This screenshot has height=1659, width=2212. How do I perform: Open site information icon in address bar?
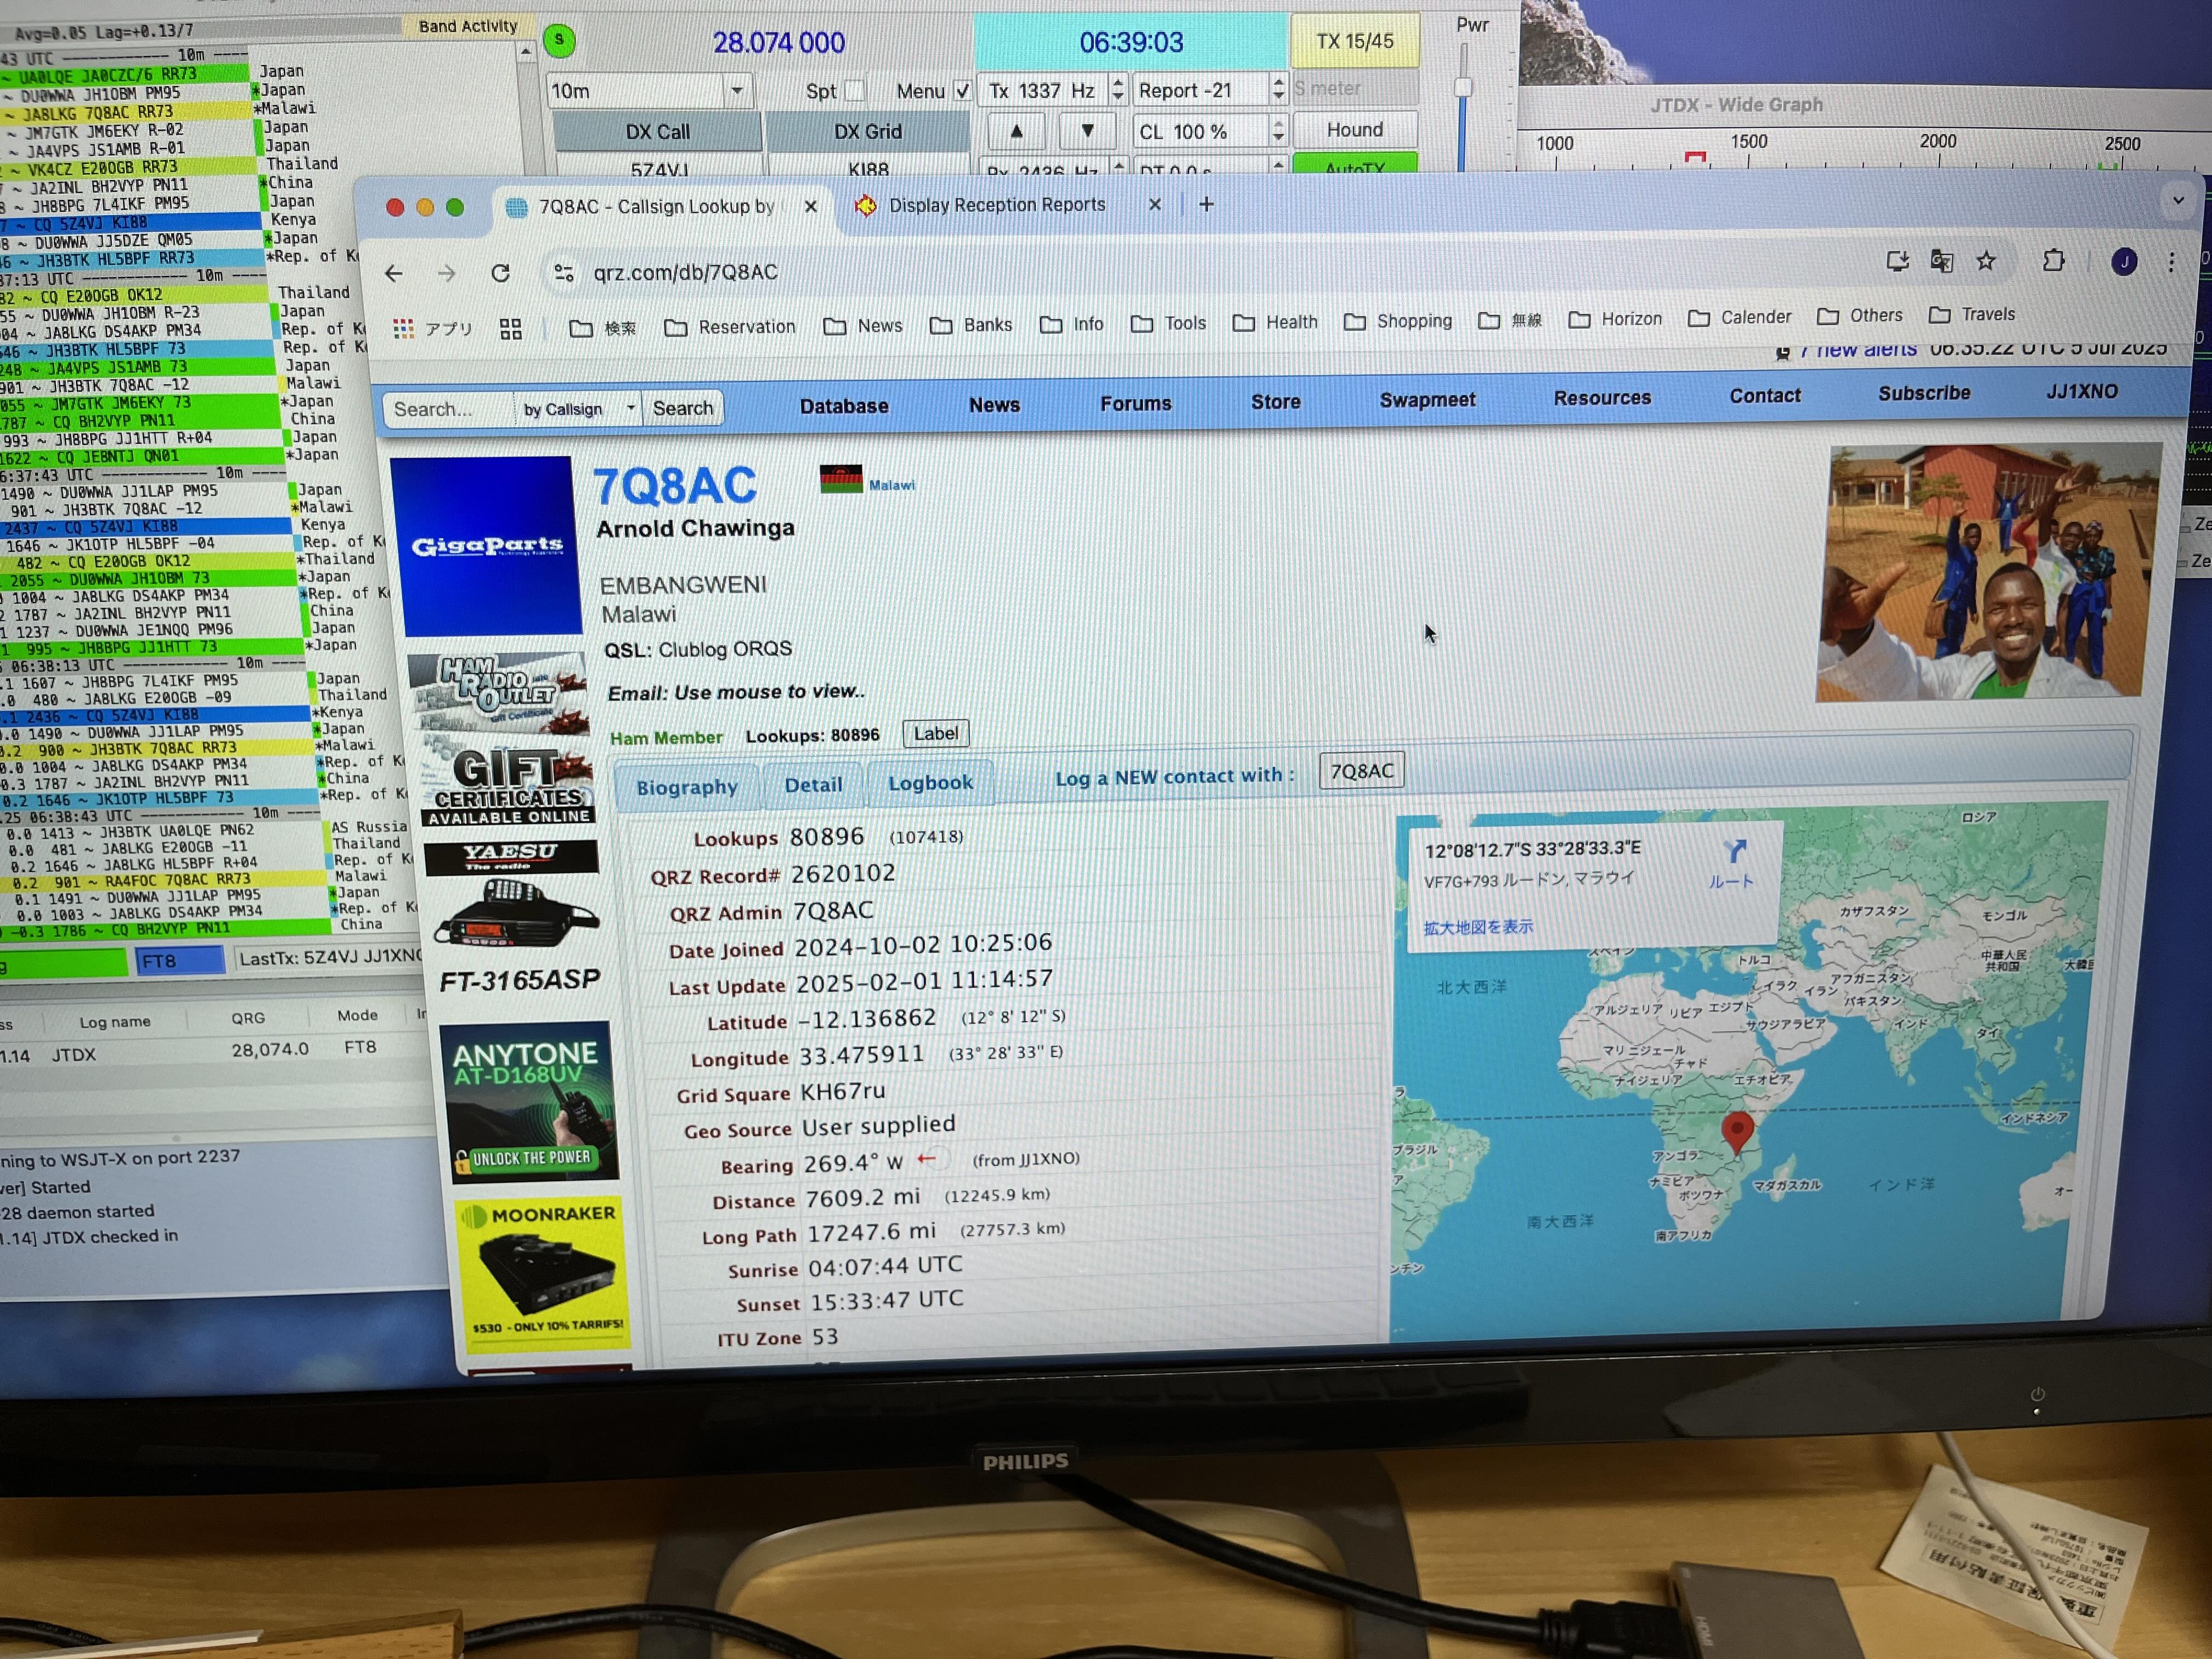click(564, 273)
